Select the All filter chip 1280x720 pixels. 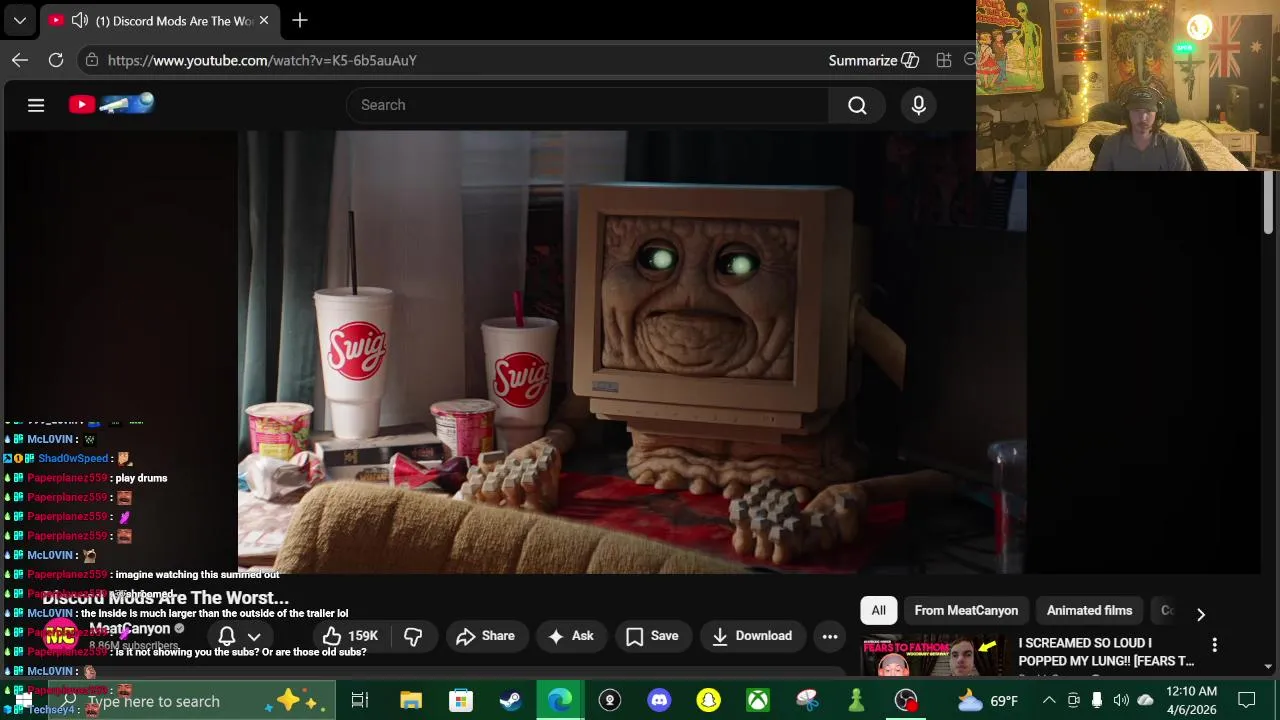(878, 610)
